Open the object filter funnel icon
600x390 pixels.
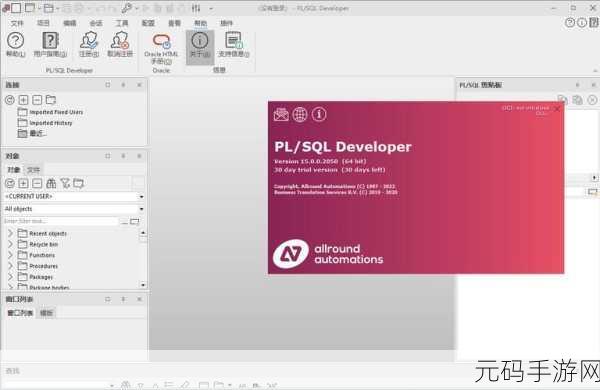[x=65, y=183]
